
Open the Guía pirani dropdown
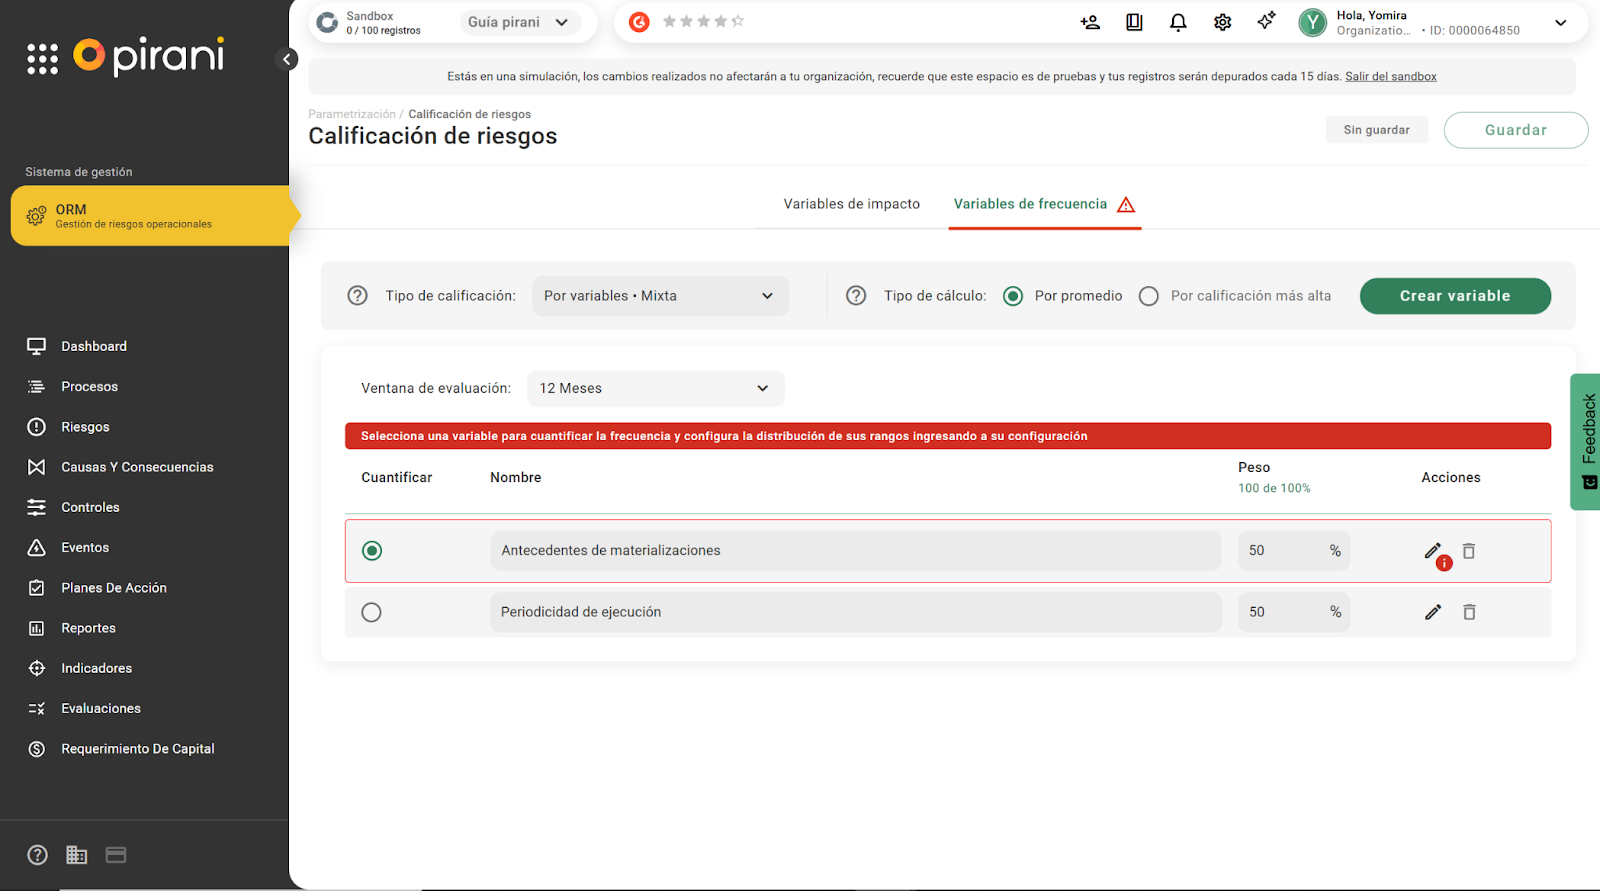[519, 22]
